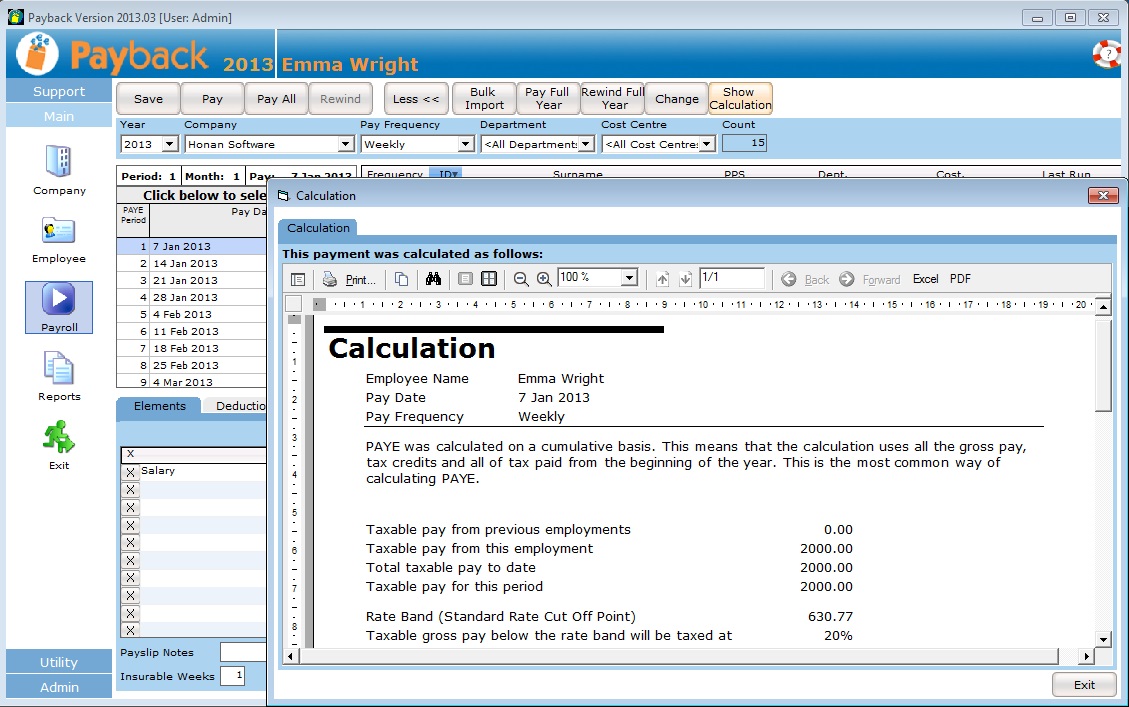Image resolution: width=1129 pixels, height=707 pixels.
Task: Toggle the report sidebar panel icon
Action: (x=298, y=279)
